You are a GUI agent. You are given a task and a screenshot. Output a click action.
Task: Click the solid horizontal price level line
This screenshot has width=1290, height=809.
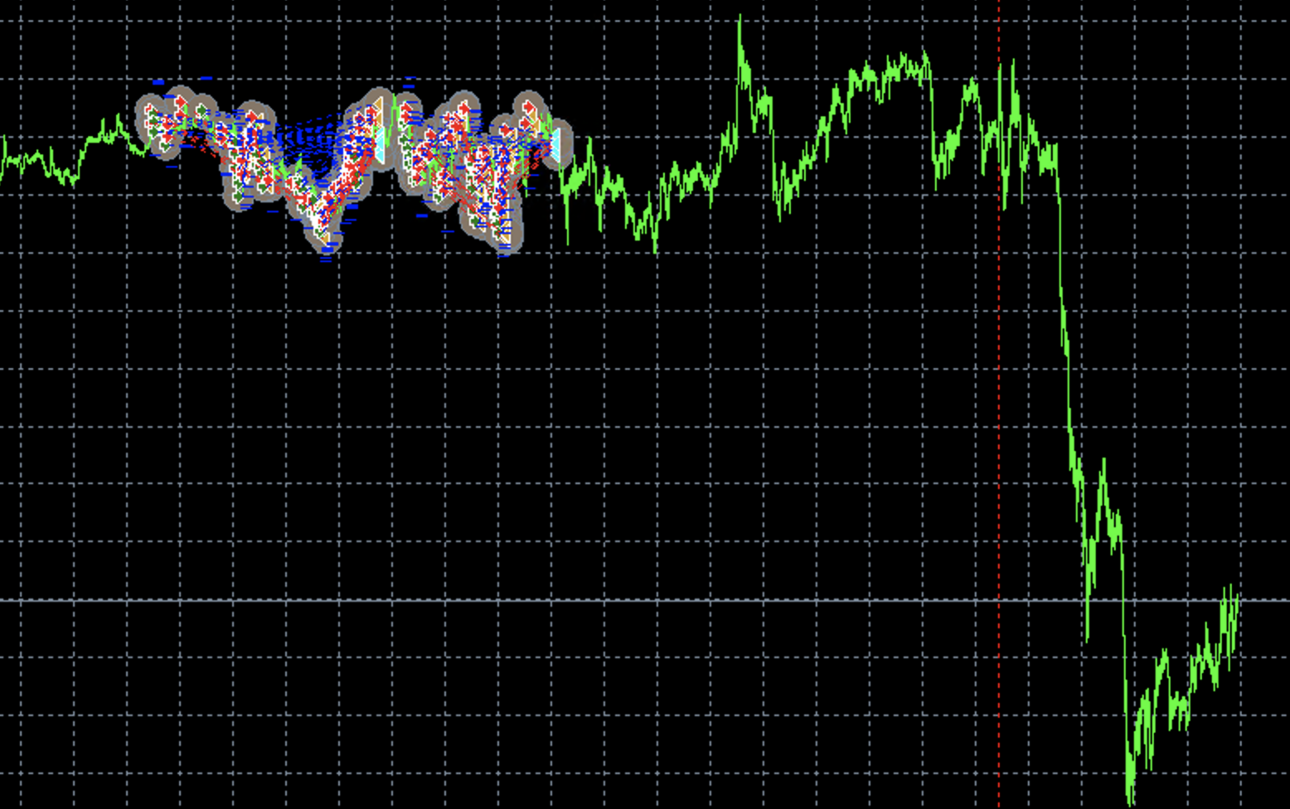click(x=645, y=600)
